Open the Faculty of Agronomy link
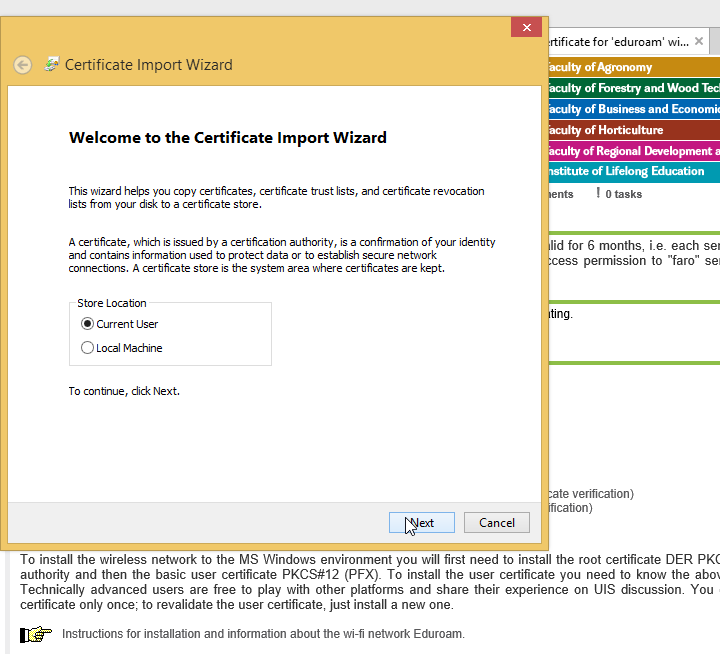Viewport: 720px width, 654px height. click(x=634, y=67)
